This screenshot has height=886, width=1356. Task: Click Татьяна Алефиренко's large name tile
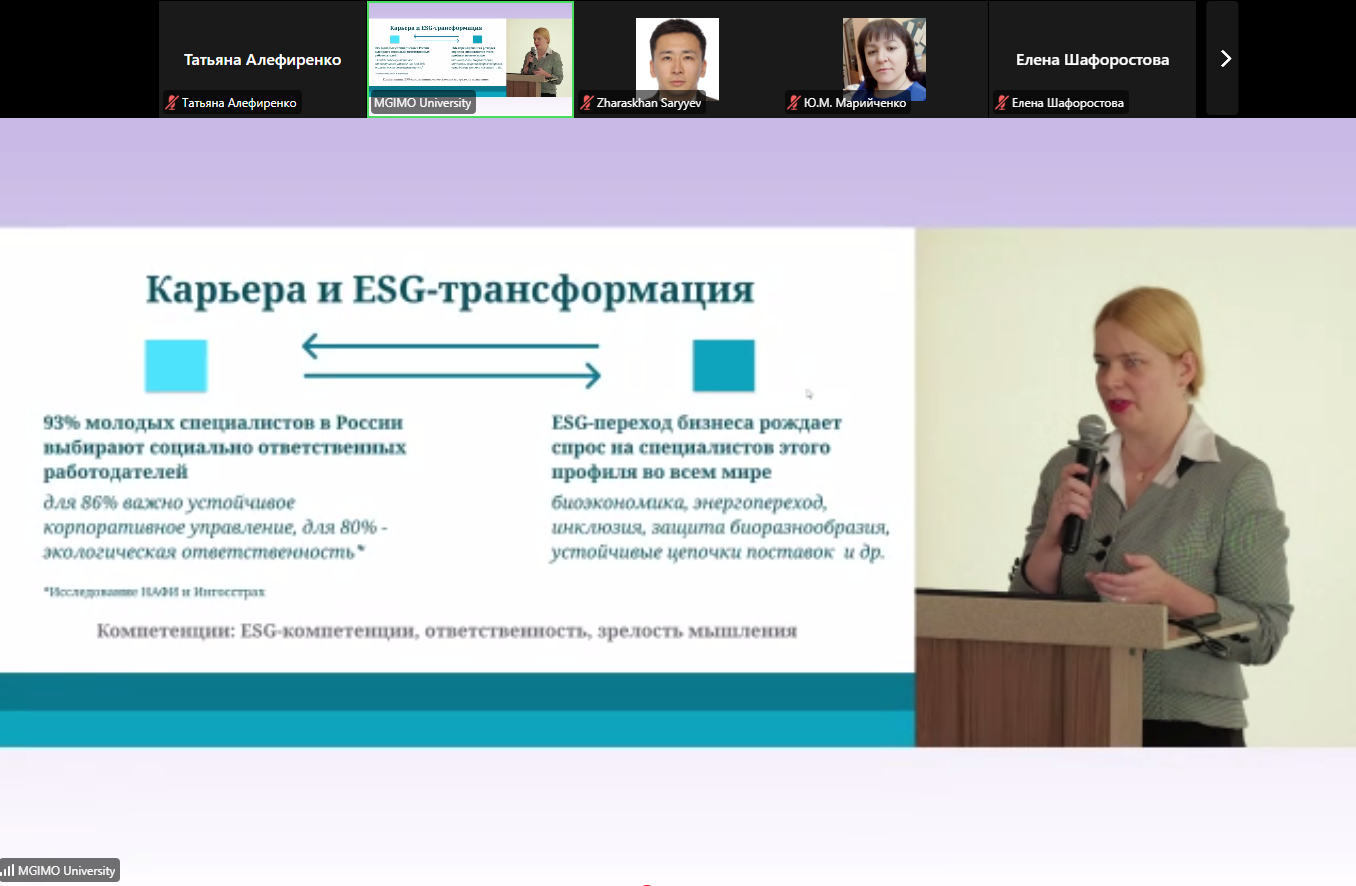(x=263, y=59)
